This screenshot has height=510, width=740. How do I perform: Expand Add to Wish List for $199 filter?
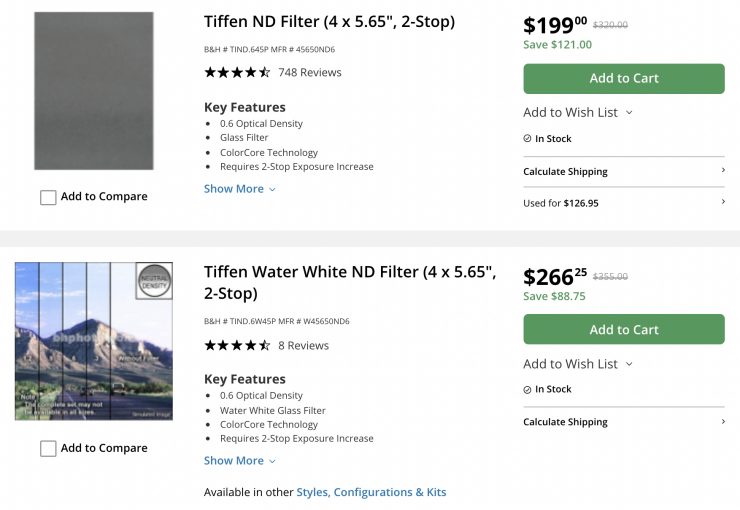click(578, 112)
